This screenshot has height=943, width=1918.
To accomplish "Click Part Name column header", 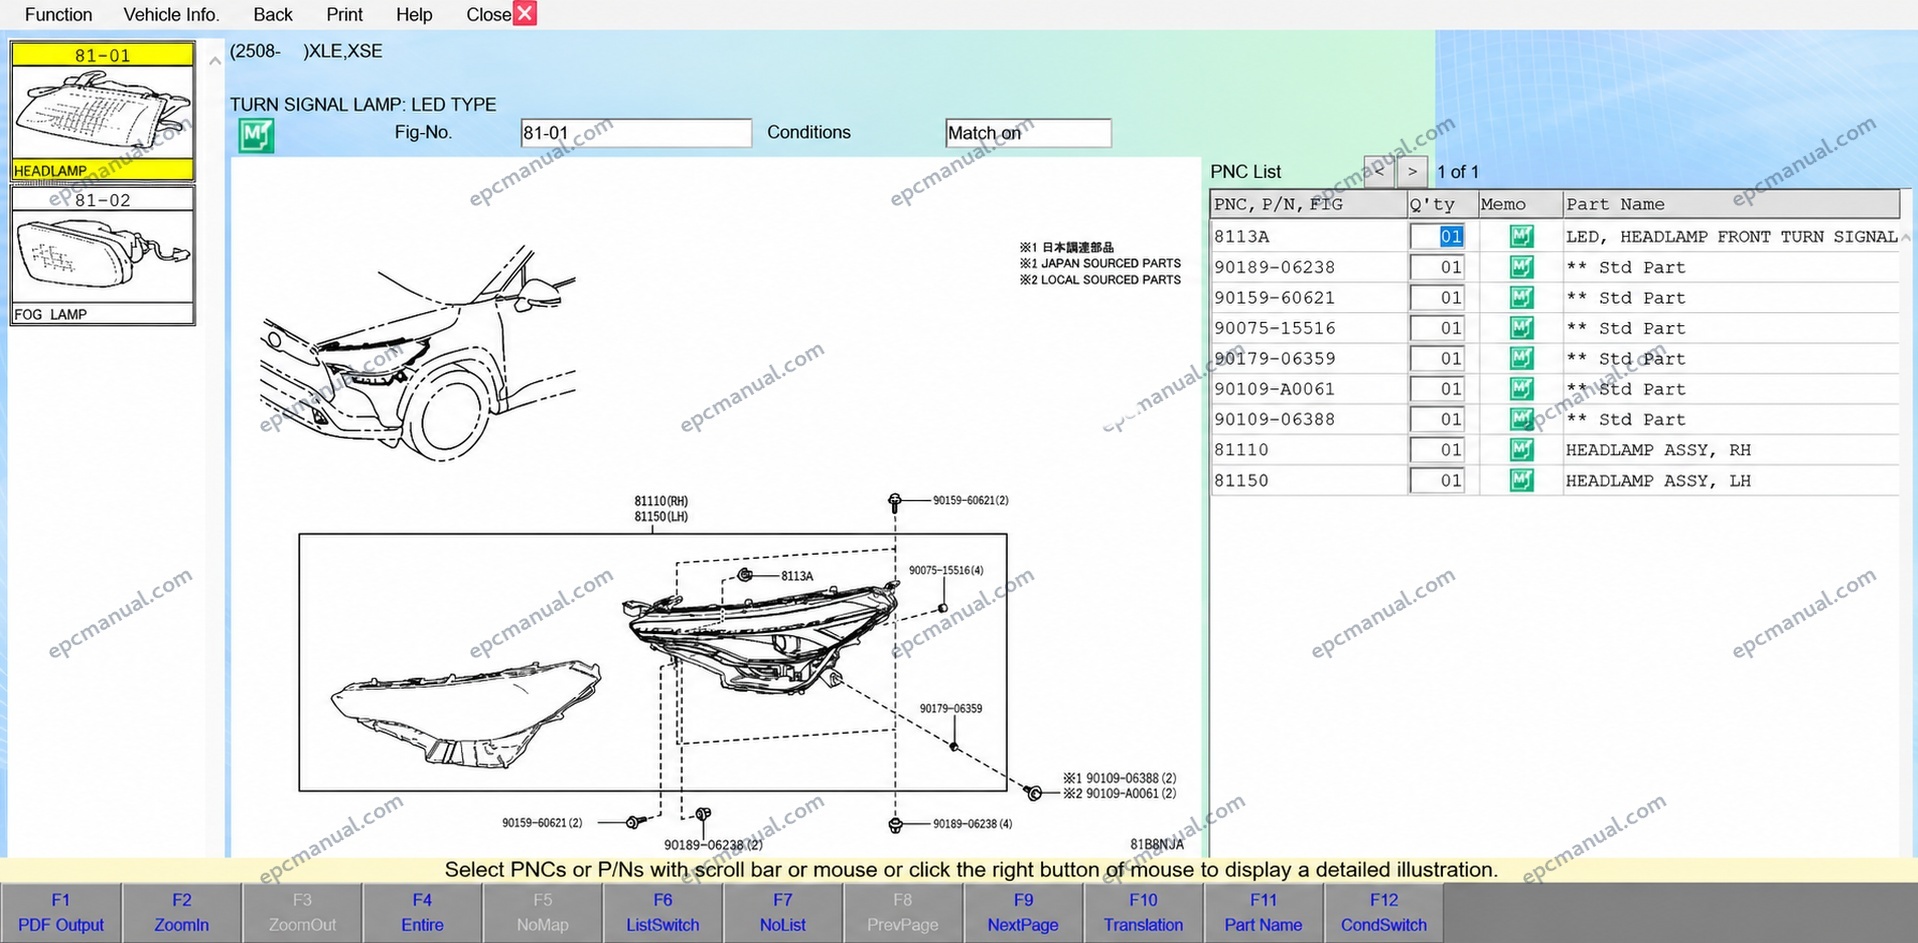I will pyautogui.click(x=1730, y=204).
